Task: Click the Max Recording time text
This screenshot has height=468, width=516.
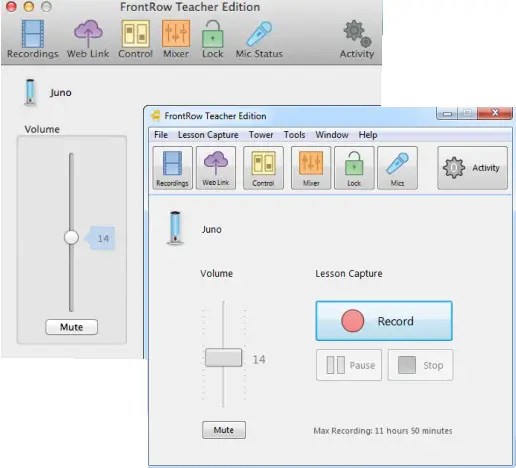Action: tap(383, 431)
